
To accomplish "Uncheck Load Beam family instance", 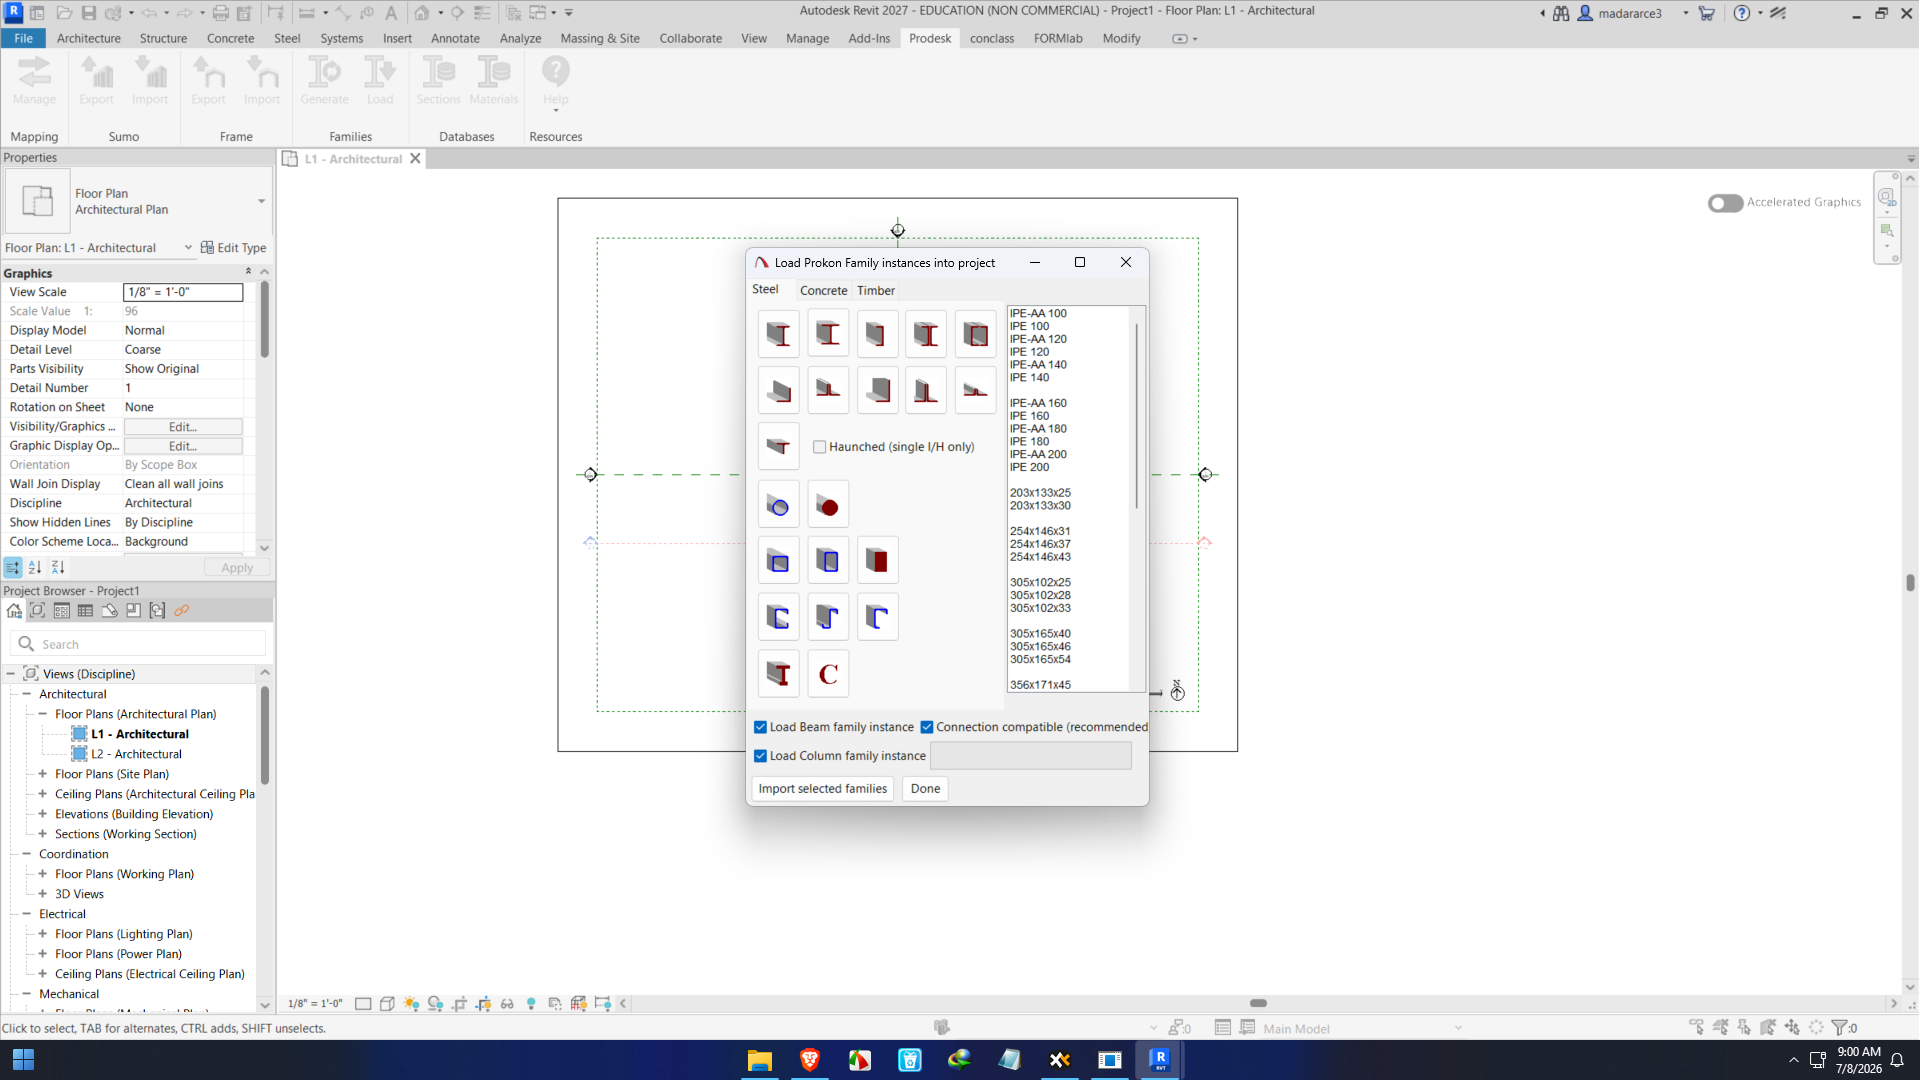I will pyautogui.click(x=761, y=727).
